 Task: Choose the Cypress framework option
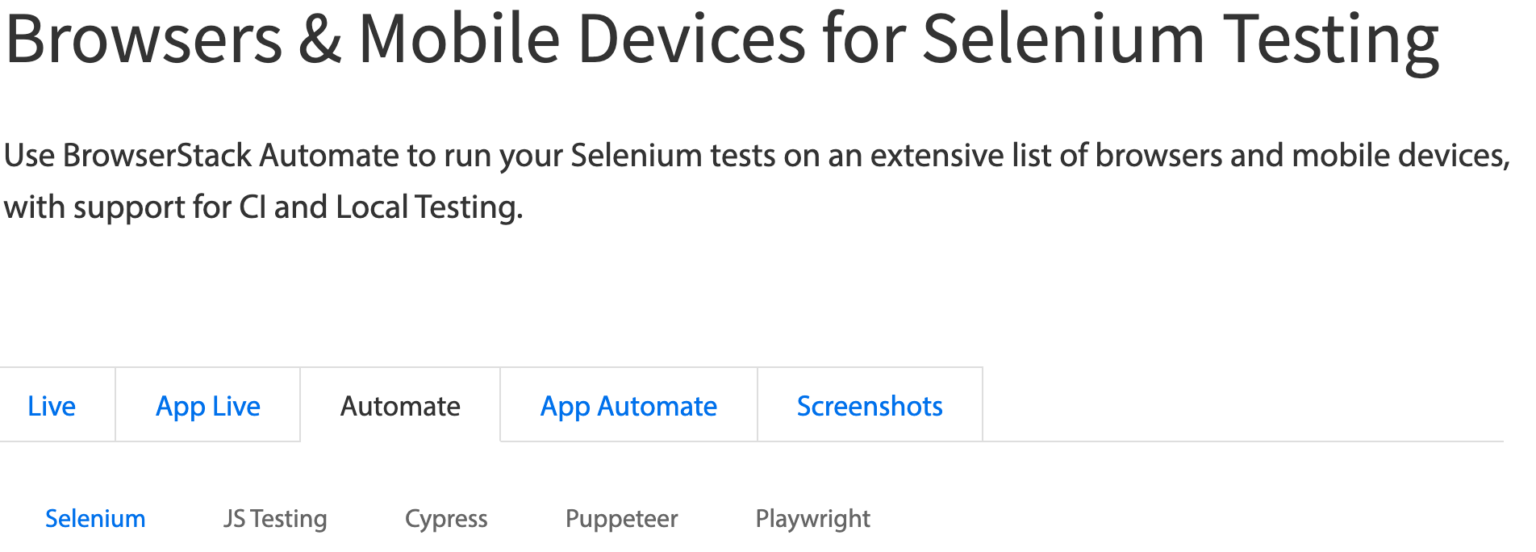click(446, 519)
